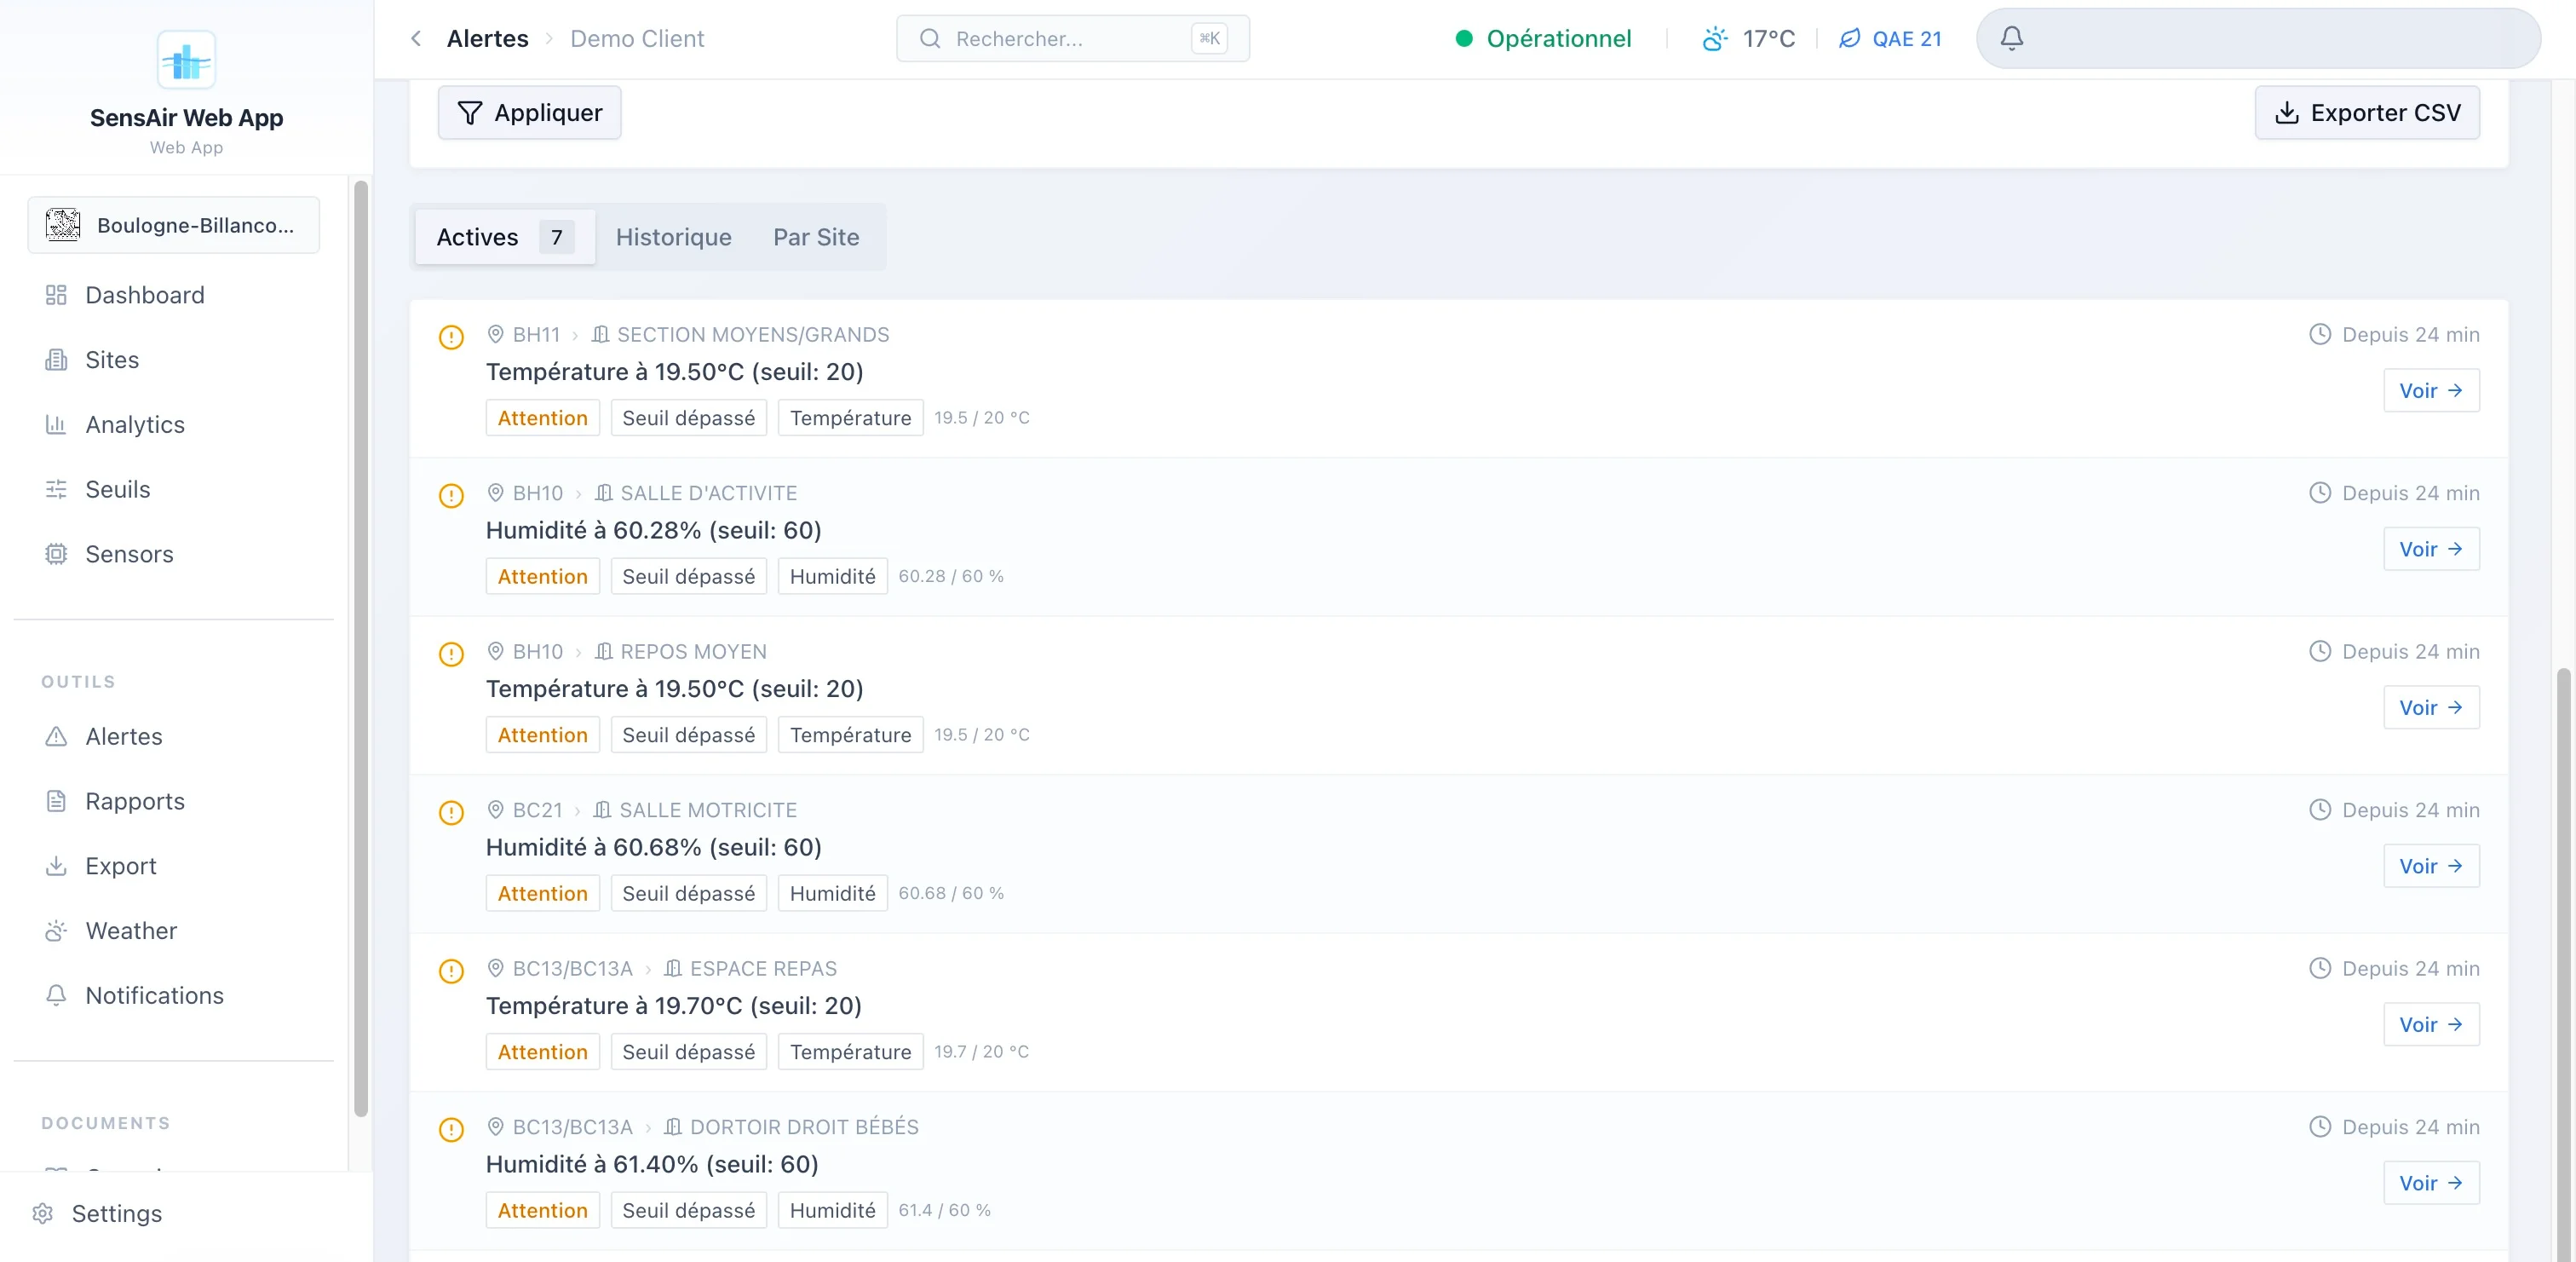Click warning icon of BH11 SECTION MOYENS/GRANDS alert
The image size is (2576, 1262).
click(451, 337)
